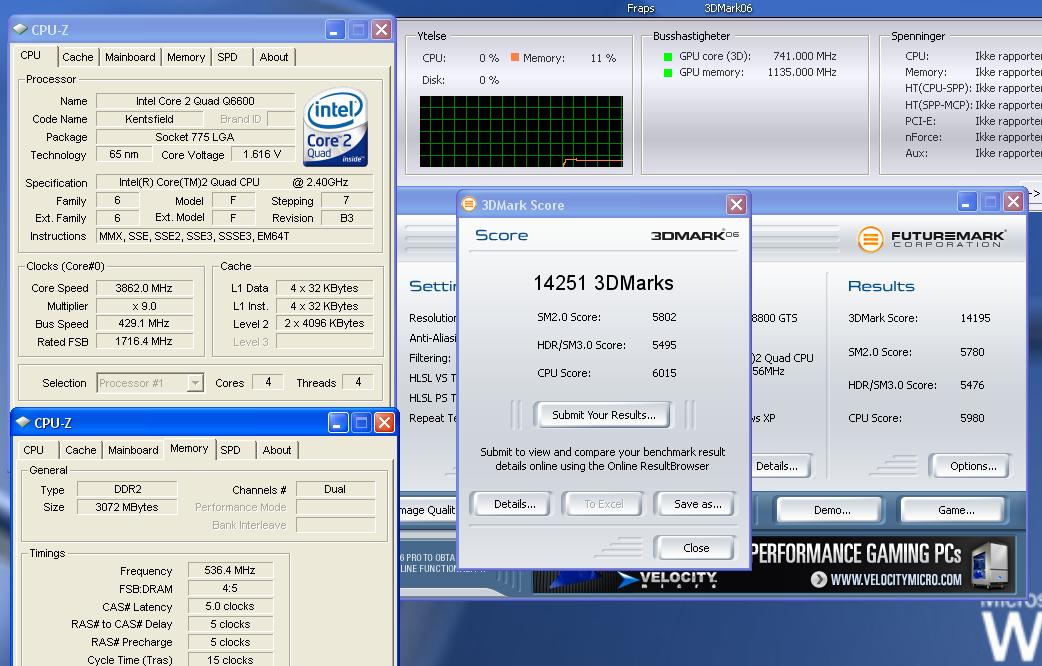The image size is (1042, 666).
Task: Click the Results 3DMark Score value 14195
Action: coord(975,318)
